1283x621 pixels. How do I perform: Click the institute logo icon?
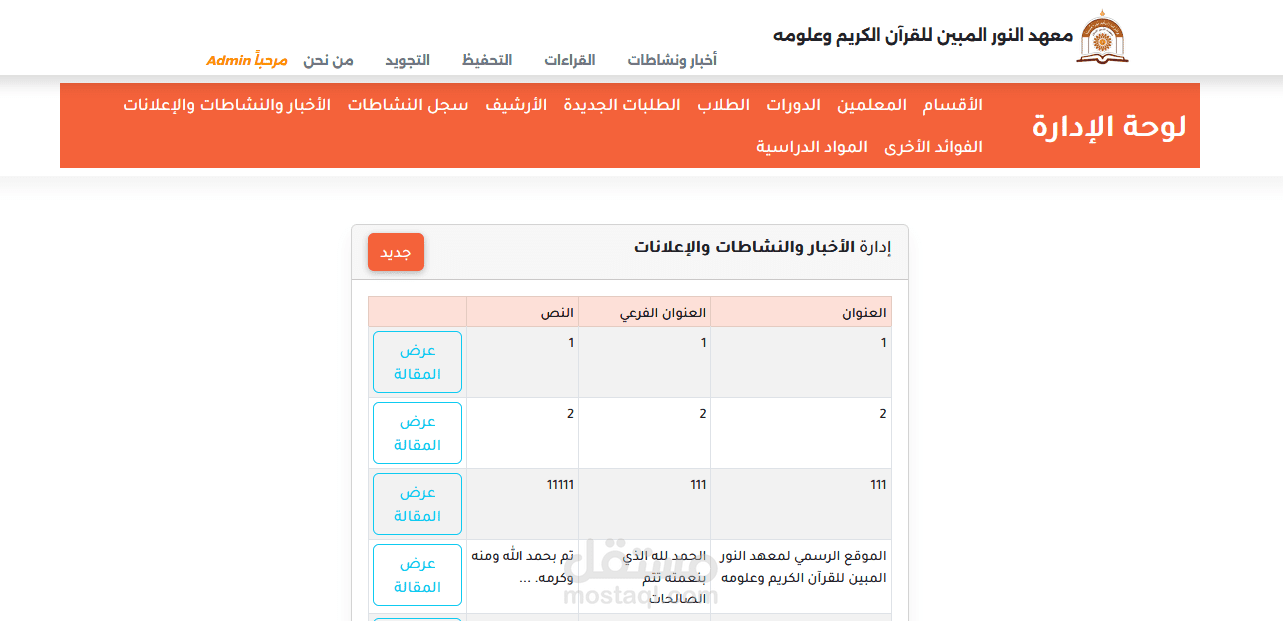click(x=1102, y=36)
